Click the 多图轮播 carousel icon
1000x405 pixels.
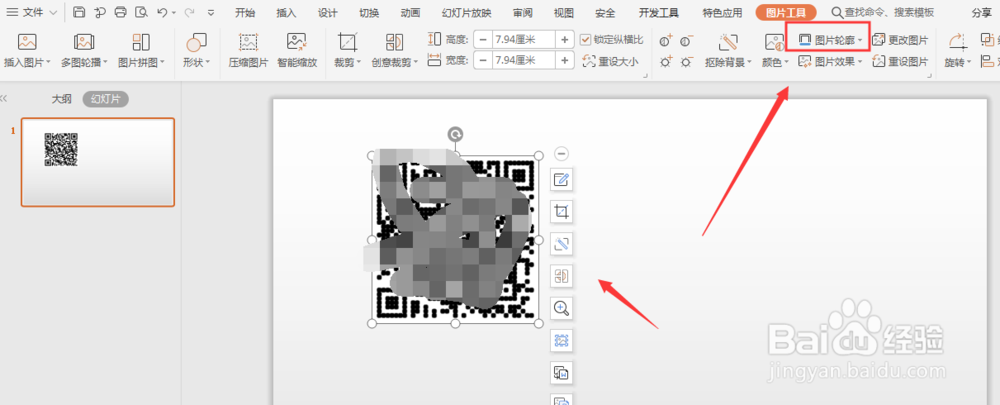point(84,43)
